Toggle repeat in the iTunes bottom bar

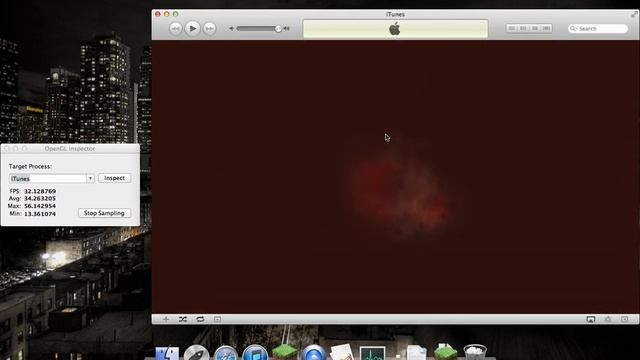pyautogui.click(x=200, y=319)
